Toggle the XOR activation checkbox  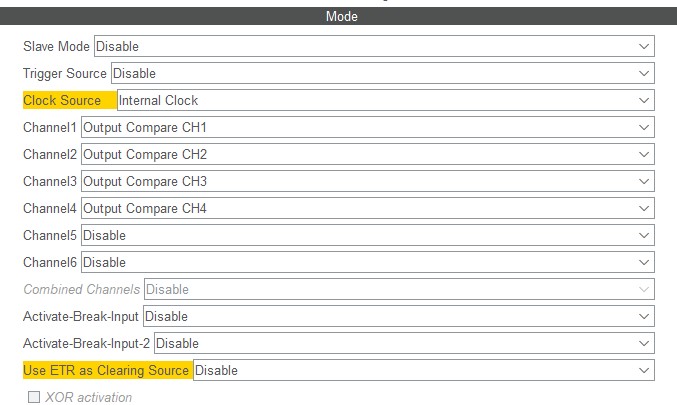pos(35,397)
